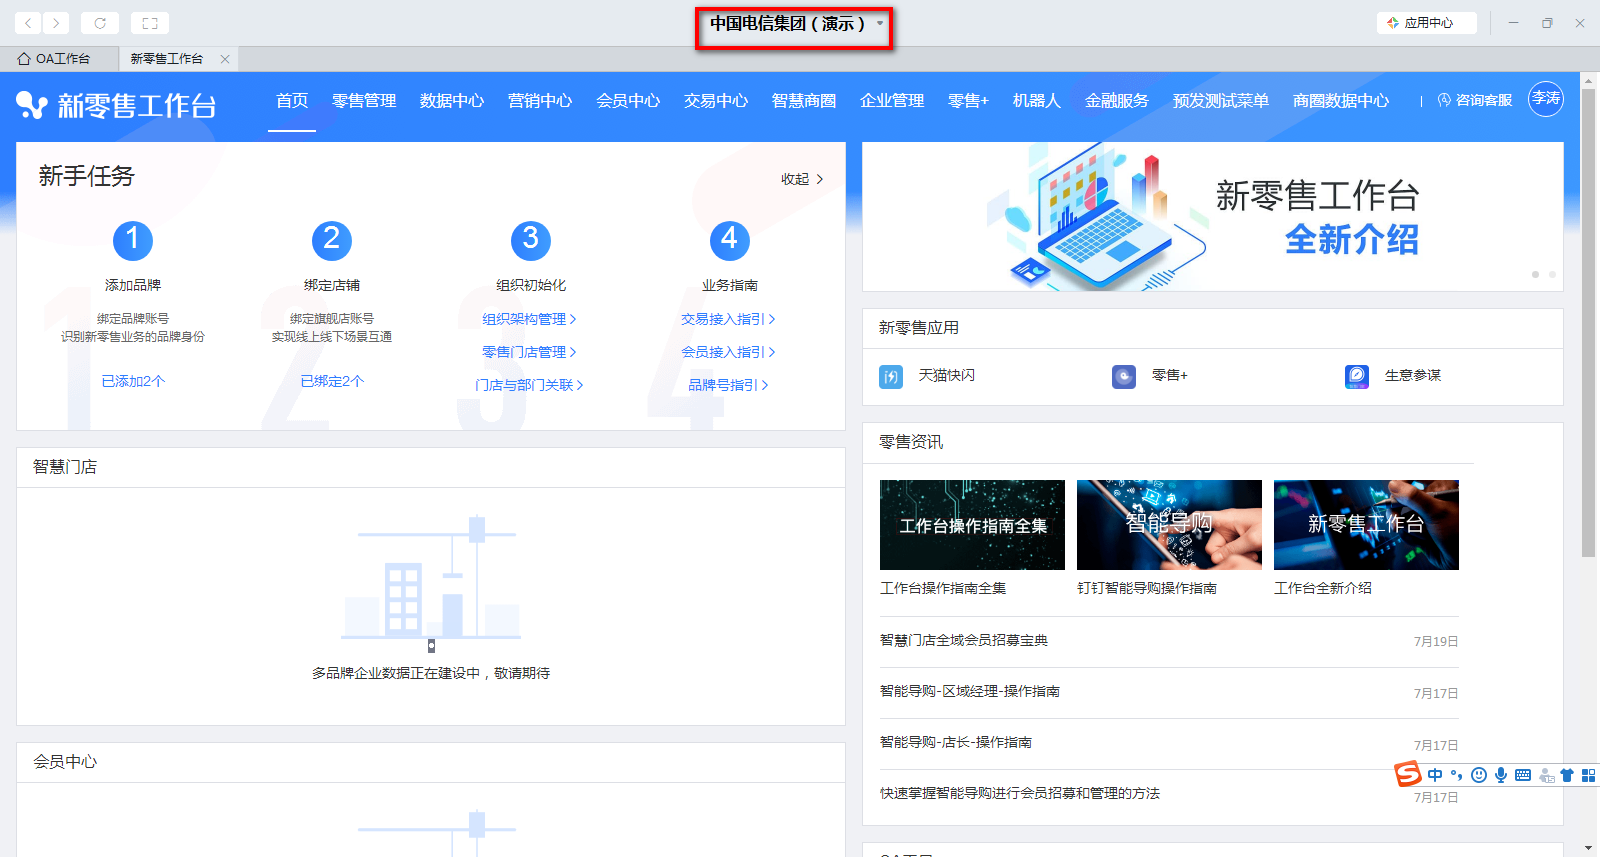The height and width of the screenshot is (860, 1600).
Task: Click step 4 circle for 业务指南
Action: (730, 240)
